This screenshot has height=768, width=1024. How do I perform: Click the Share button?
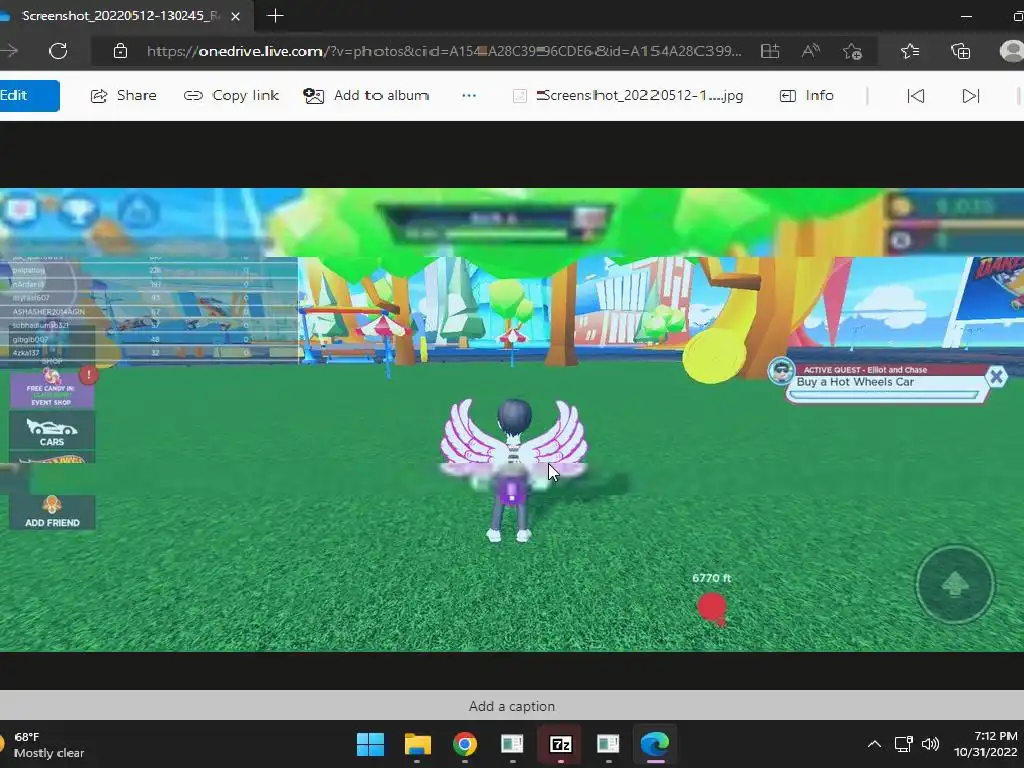tap(123, 95)
